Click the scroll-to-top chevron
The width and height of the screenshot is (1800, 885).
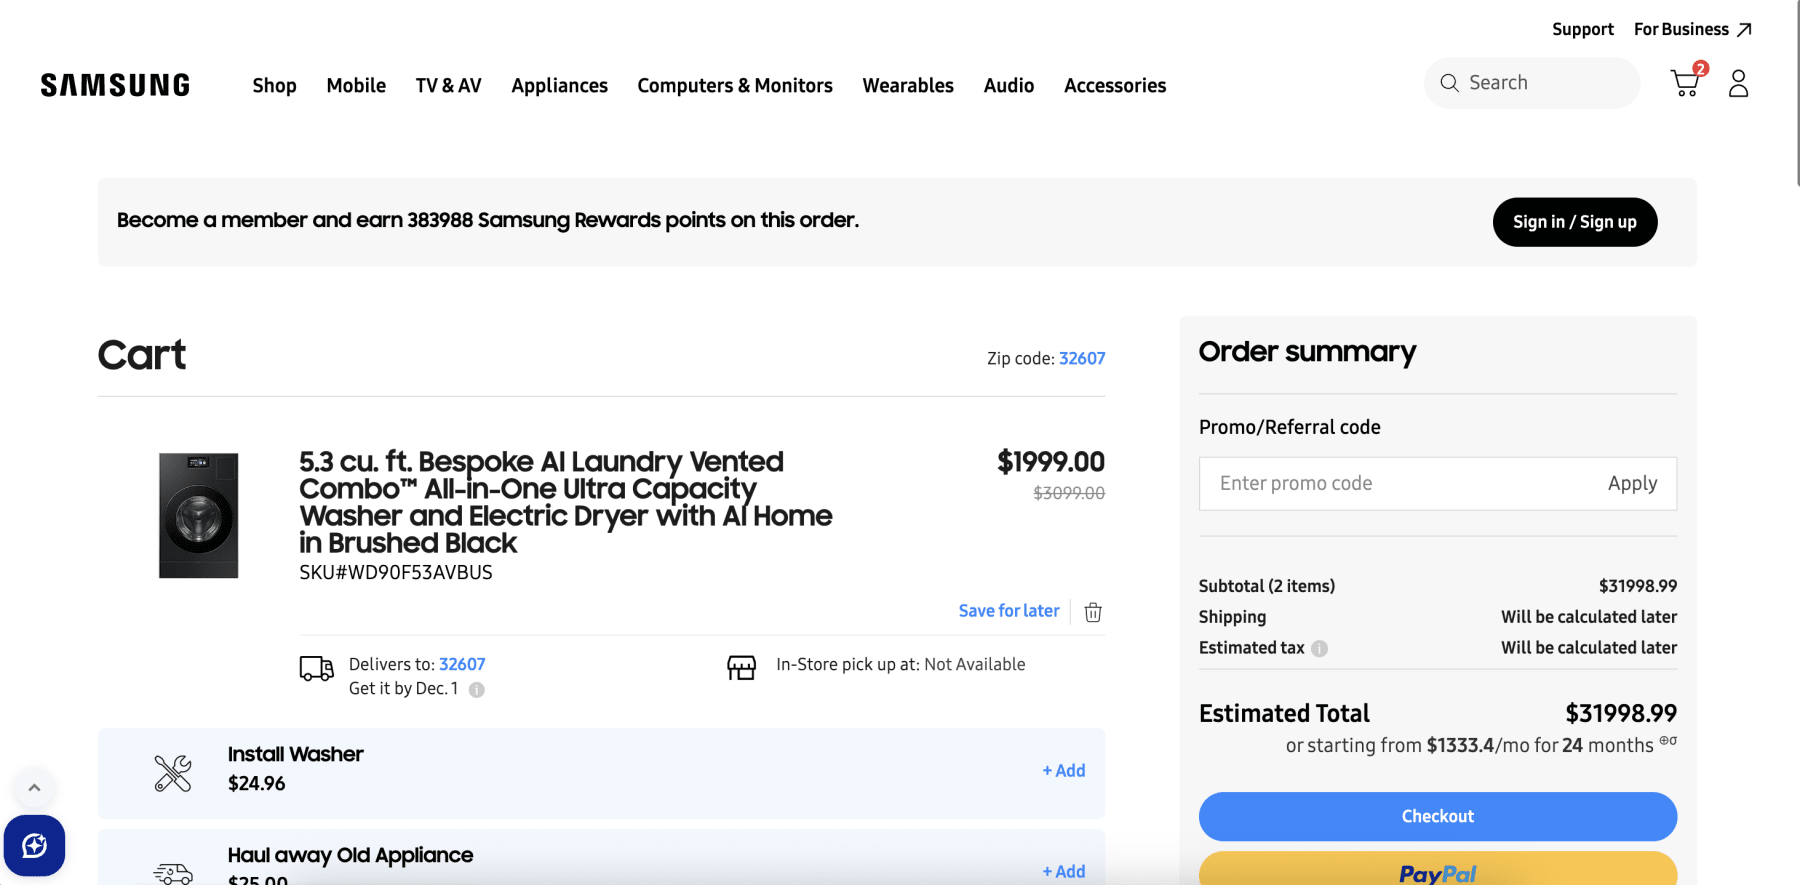coord(35,788)
